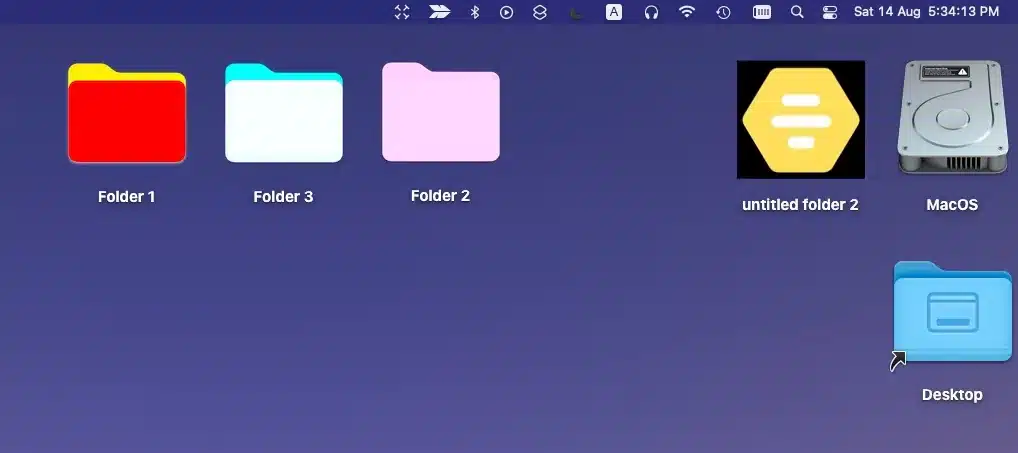Click the 'Folder 1' name label
The width and height of the screenshot is (1018, 453).
click(x=127, y=197)
